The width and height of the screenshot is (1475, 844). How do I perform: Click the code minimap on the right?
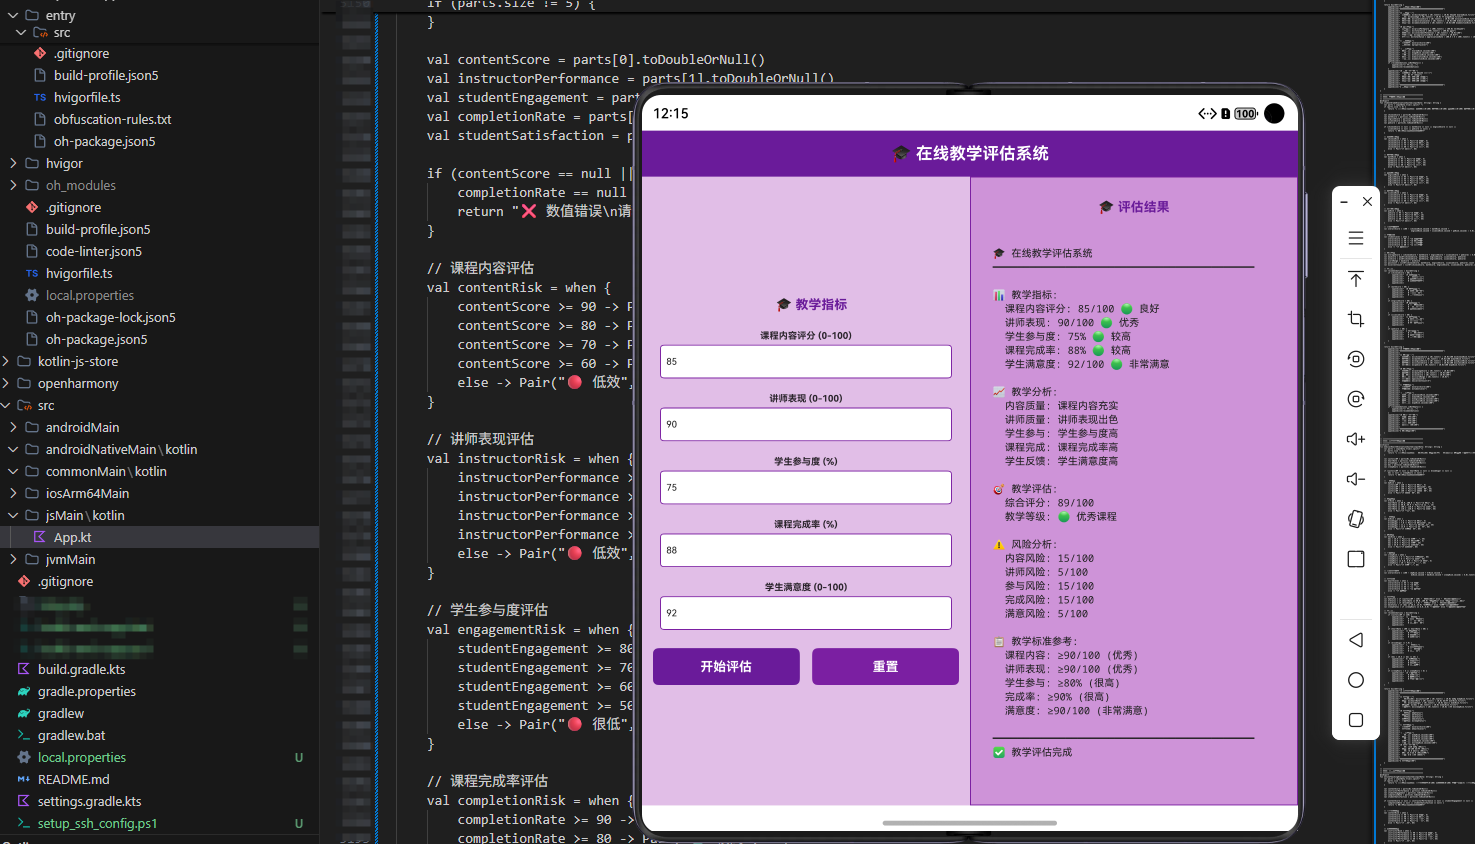click(1426, 422)
